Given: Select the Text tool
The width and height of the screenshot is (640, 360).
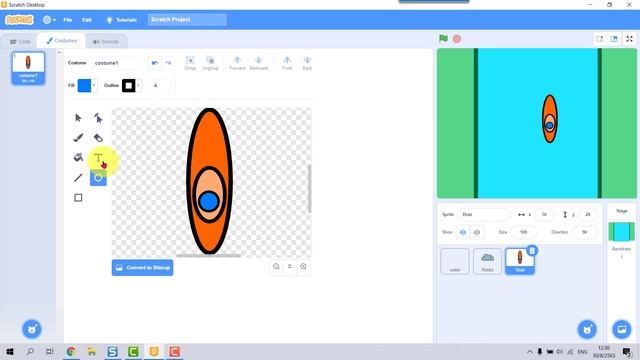Looking at the screenshot, I should point(98,158).
